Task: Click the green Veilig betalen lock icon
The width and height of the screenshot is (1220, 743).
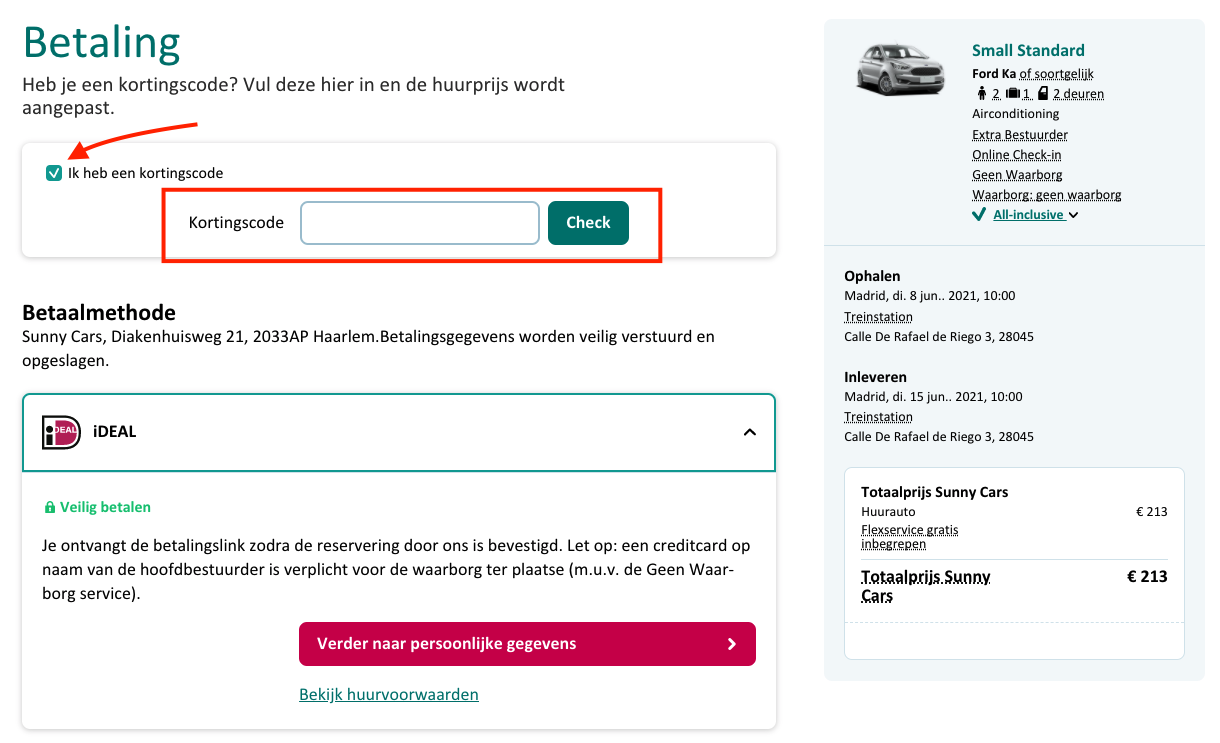Action: point(50,508)
